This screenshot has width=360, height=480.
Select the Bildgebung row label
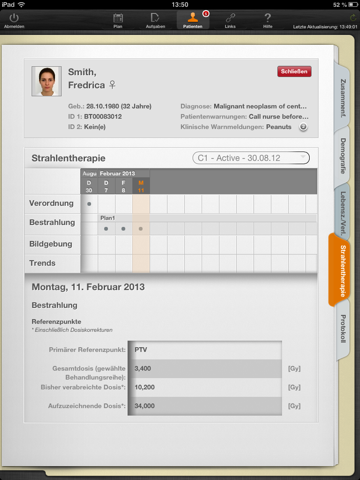51,244
